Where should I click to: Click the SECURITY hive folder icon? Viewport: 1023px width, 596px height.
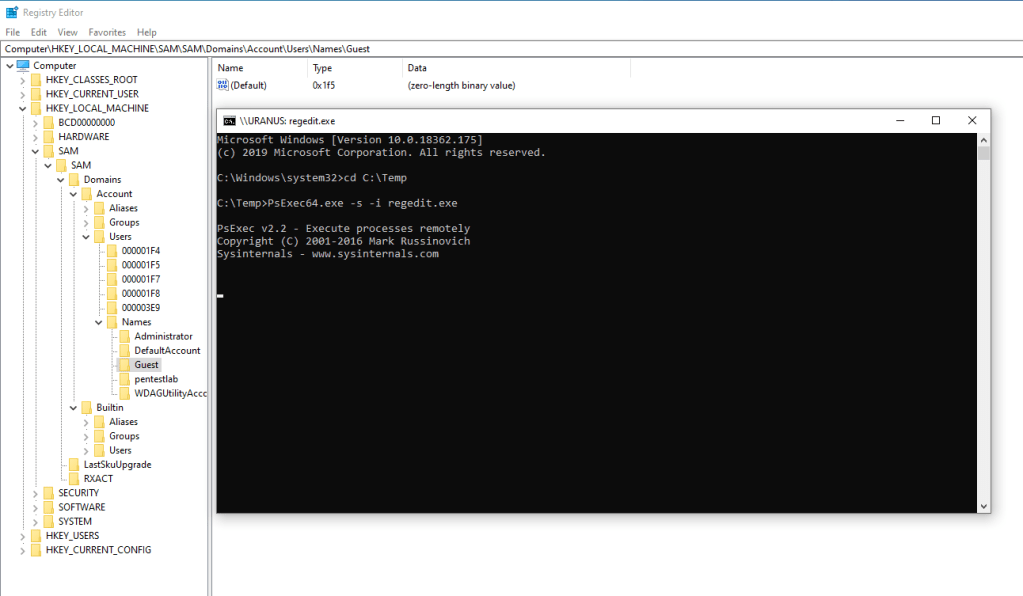click(48, 493)
